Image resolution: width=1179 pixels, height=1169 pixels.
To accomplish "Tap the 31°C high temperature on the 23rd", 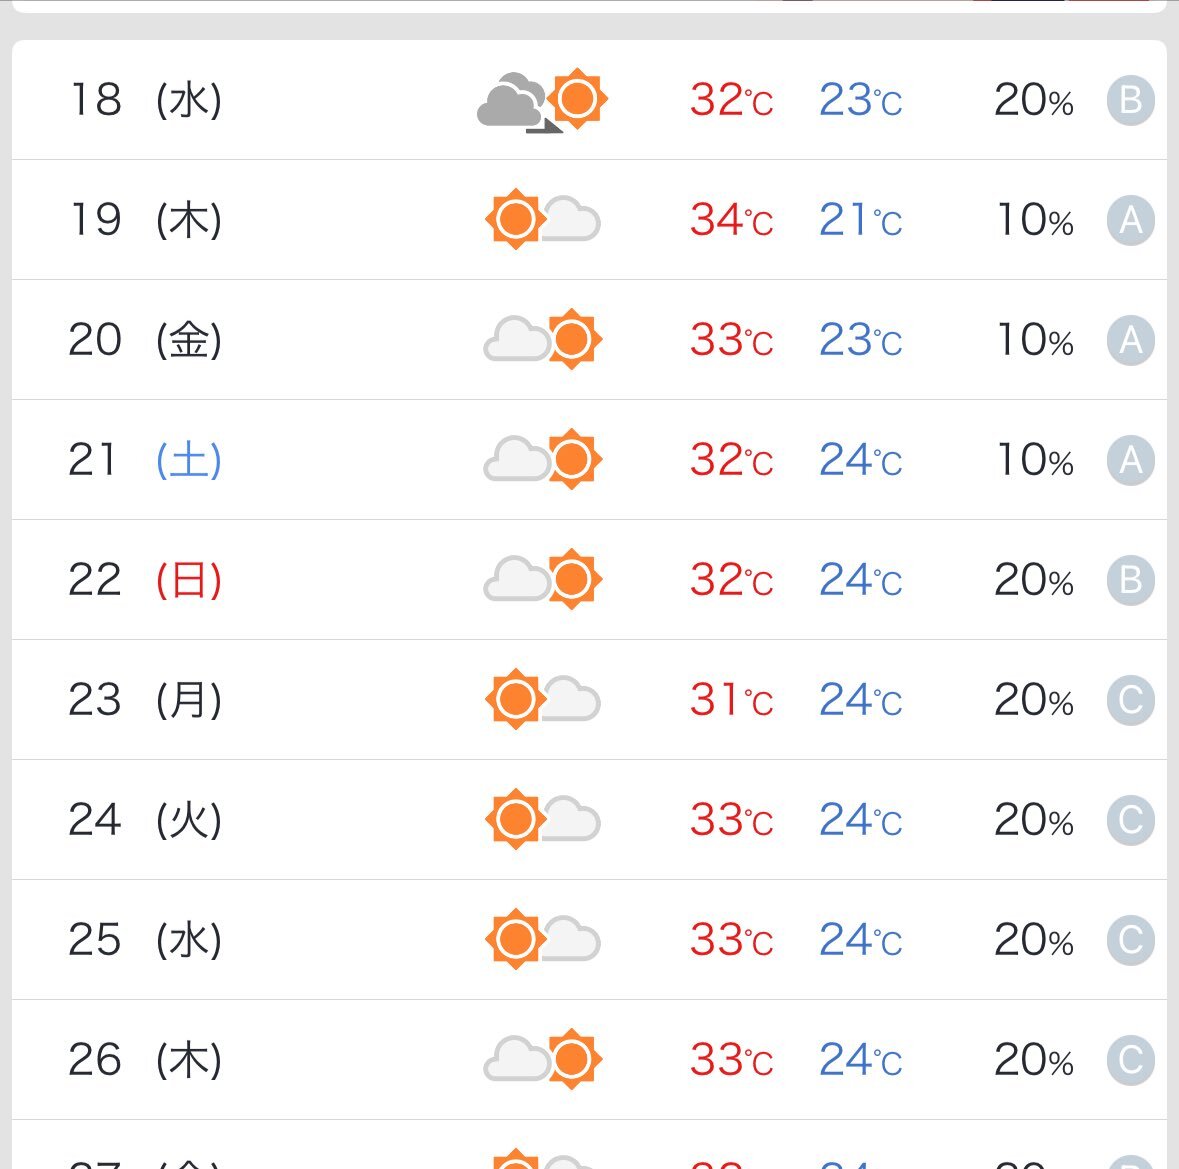I will coord(732,700).
